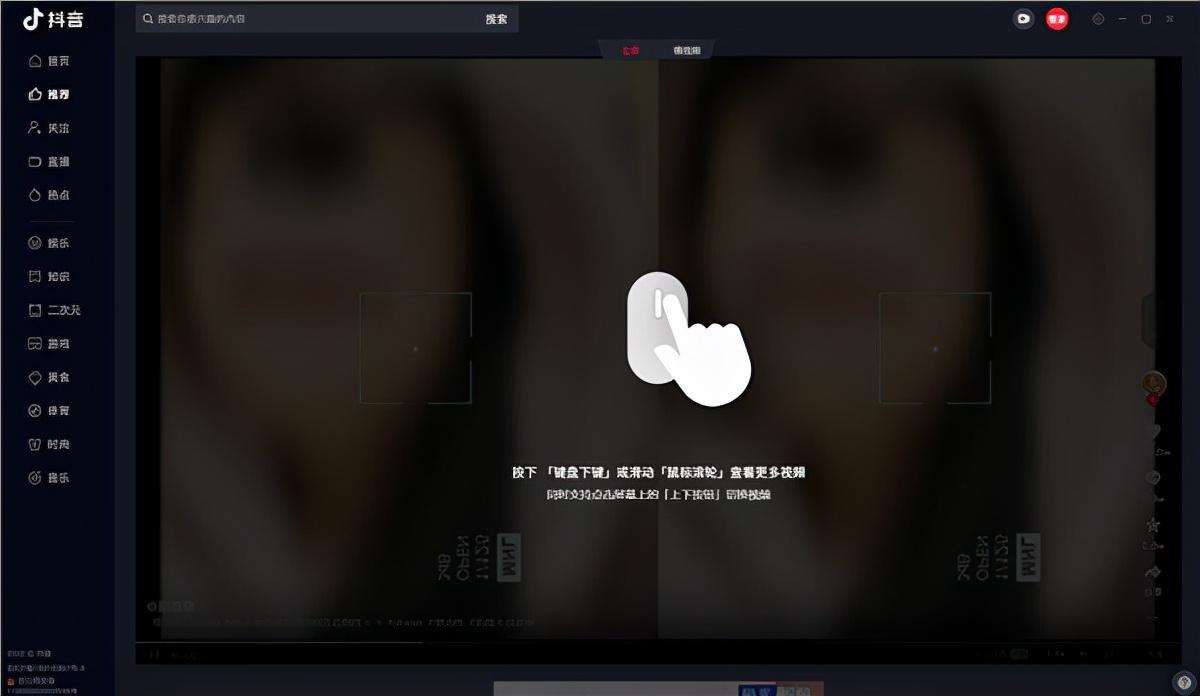The image size is (1200, 696).
Task: Open the 热点 flame item in sidebar
Action: pos(50,195)
